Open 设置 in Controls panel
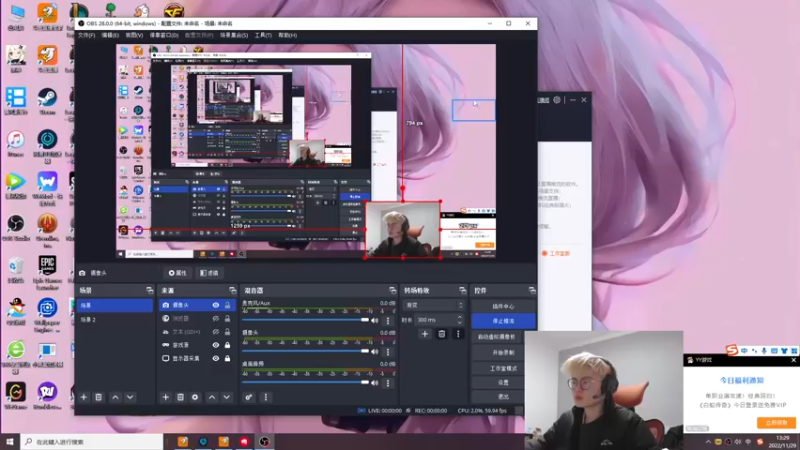 point(503,382)
